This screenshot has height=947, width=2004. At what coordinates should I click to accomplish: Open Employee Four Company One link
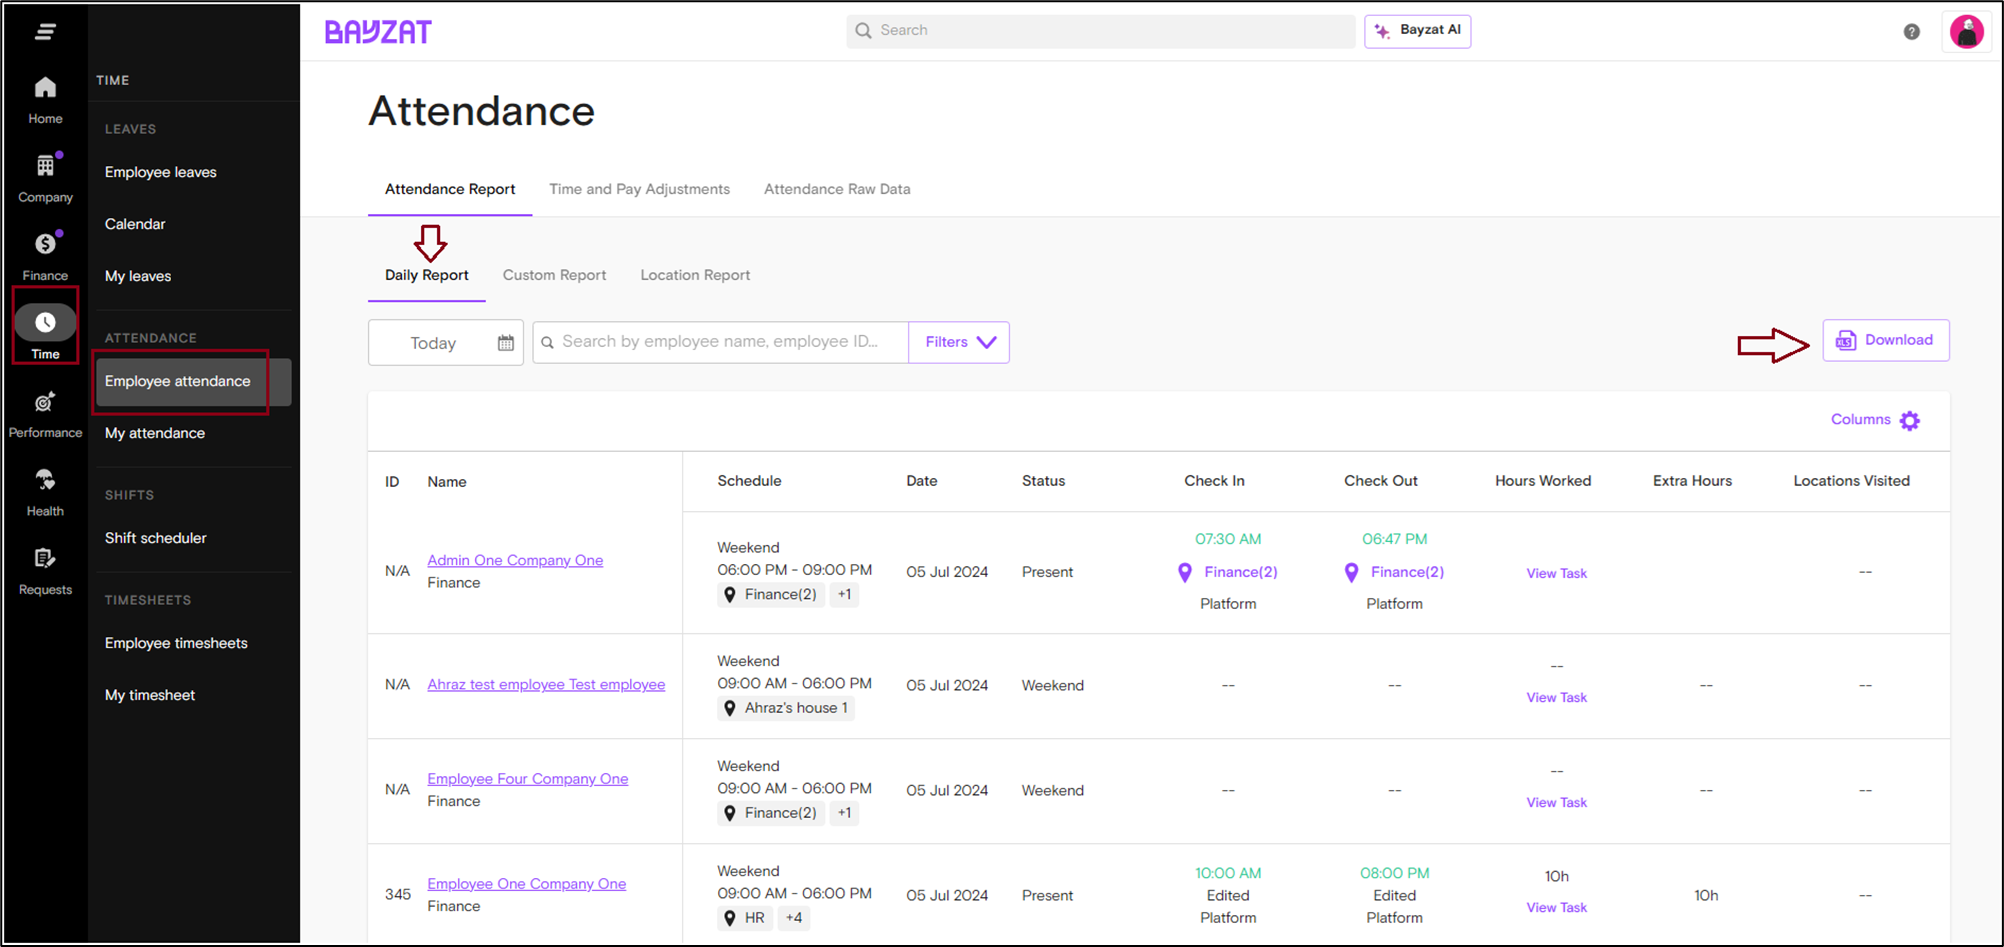click(528, 779)
